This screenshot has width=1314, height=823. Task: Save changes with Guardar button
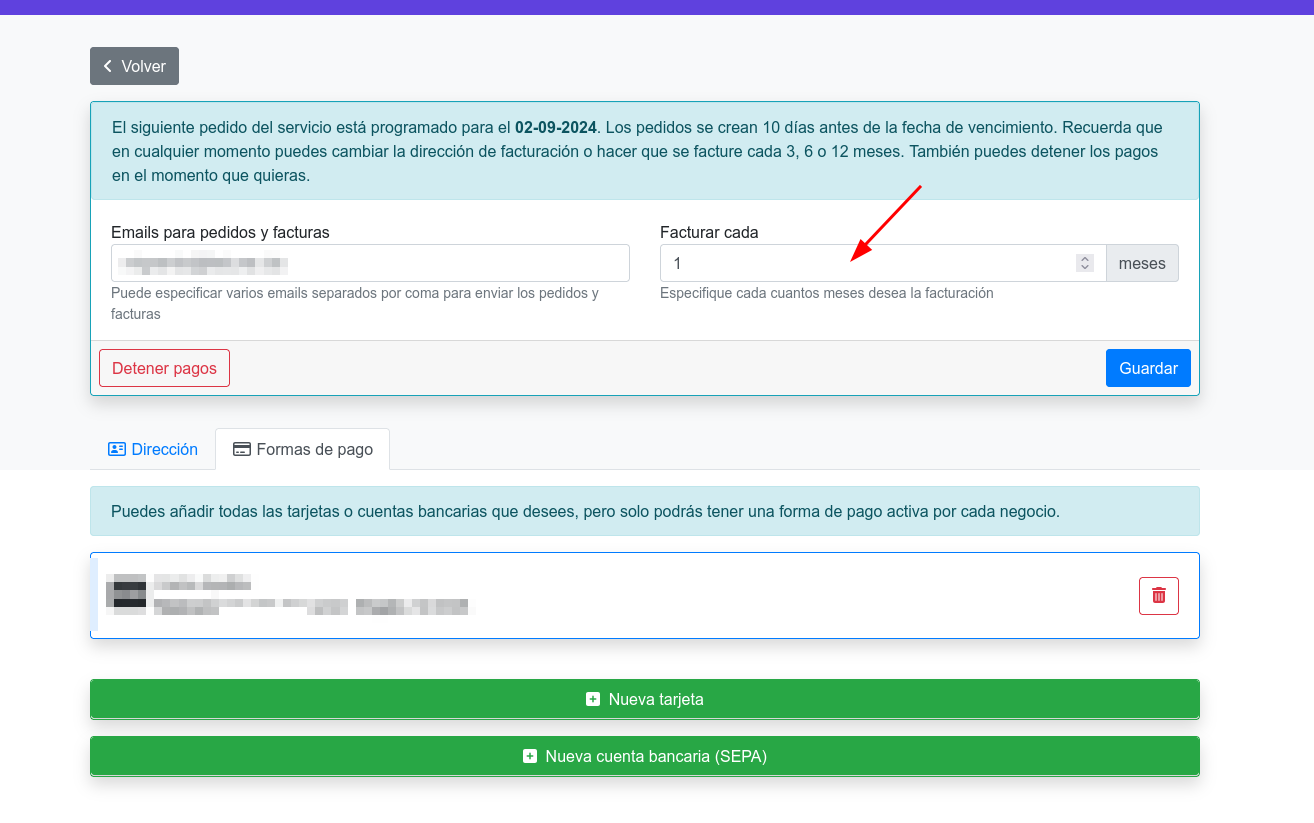(x=1148, y=368)
